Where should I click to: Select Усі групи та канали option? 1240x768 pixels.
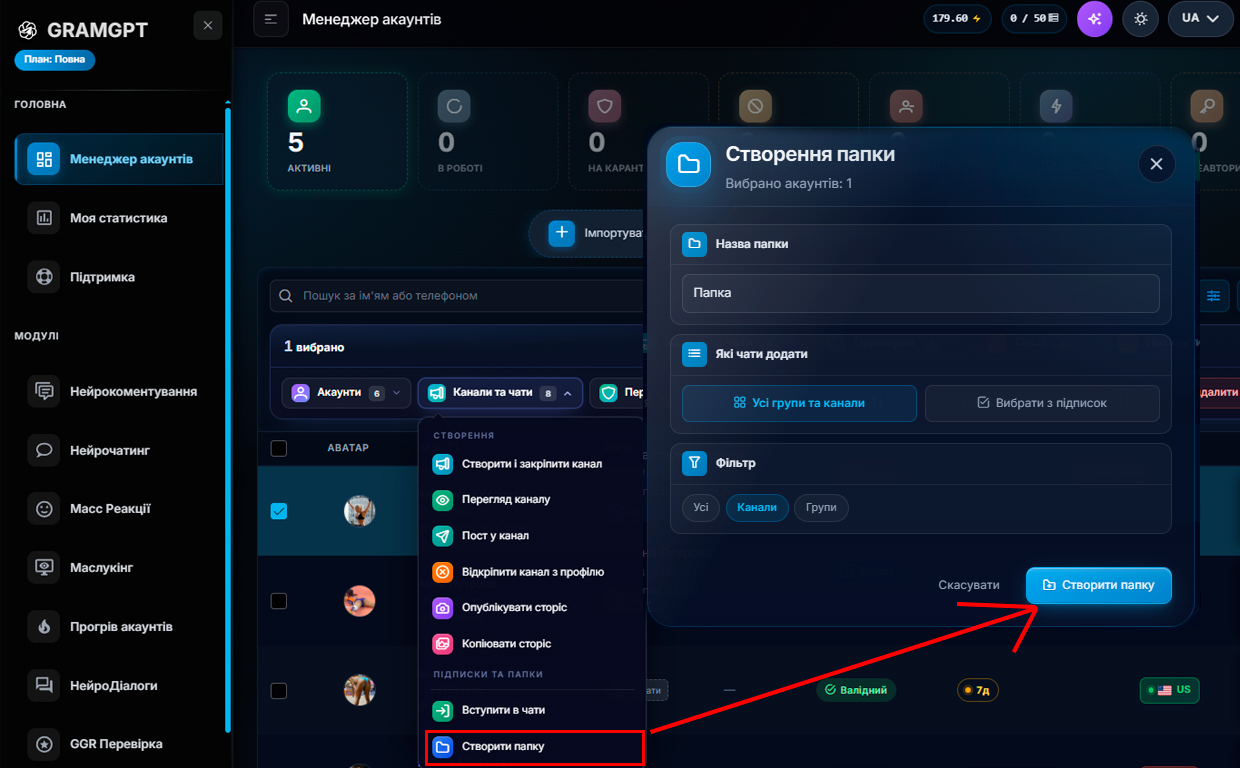(799, 403)
